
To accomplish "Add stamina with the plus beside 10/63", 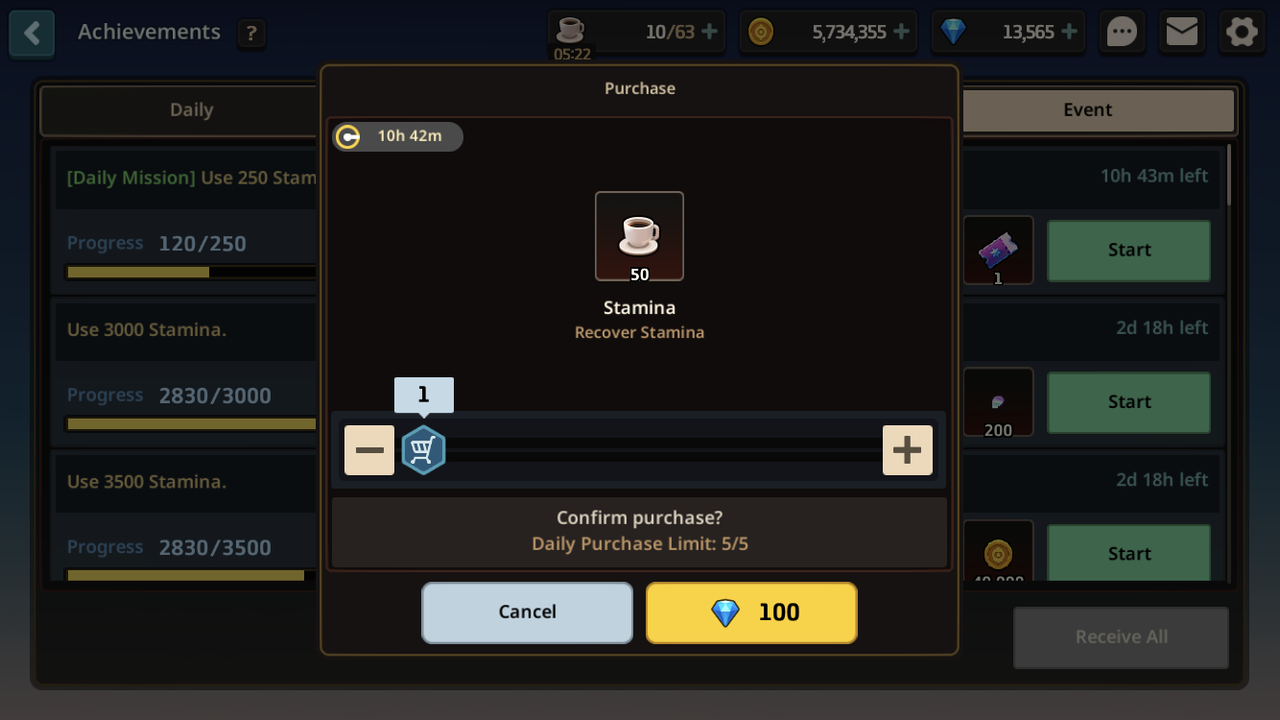I will [x=710, y=32].
